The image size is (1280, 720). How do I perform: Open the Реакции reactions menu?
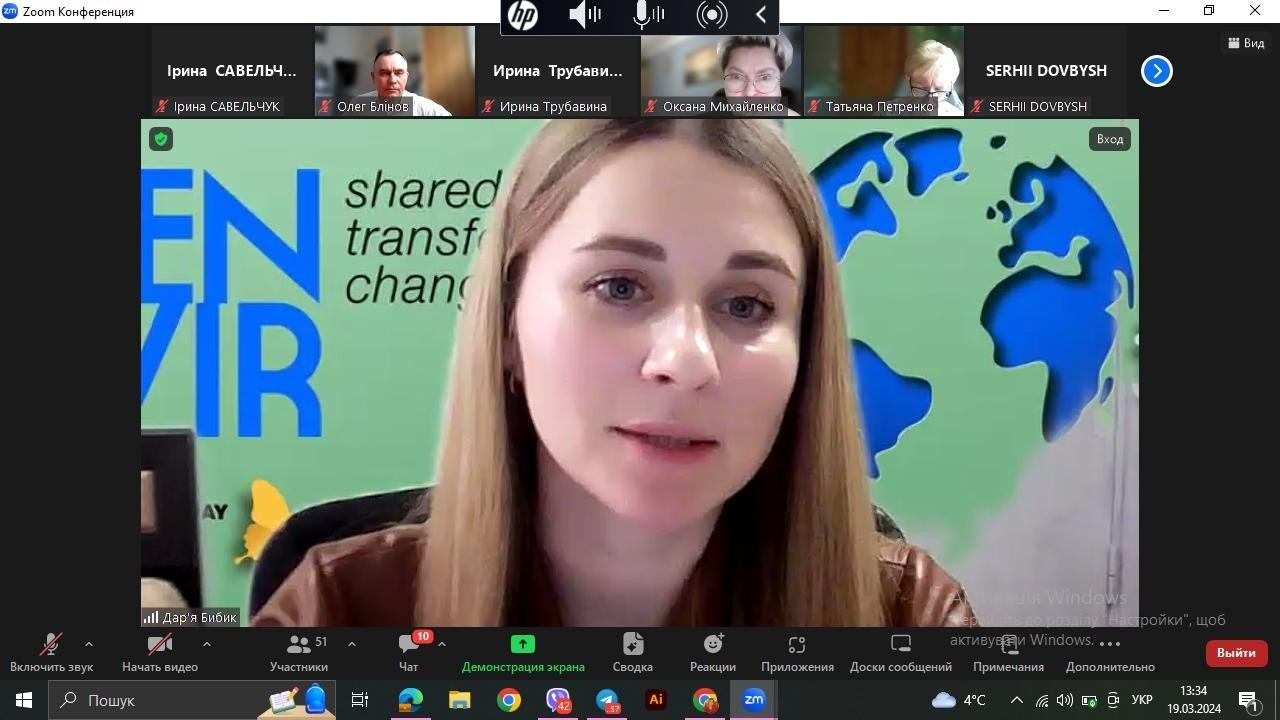tap(713, 653)
